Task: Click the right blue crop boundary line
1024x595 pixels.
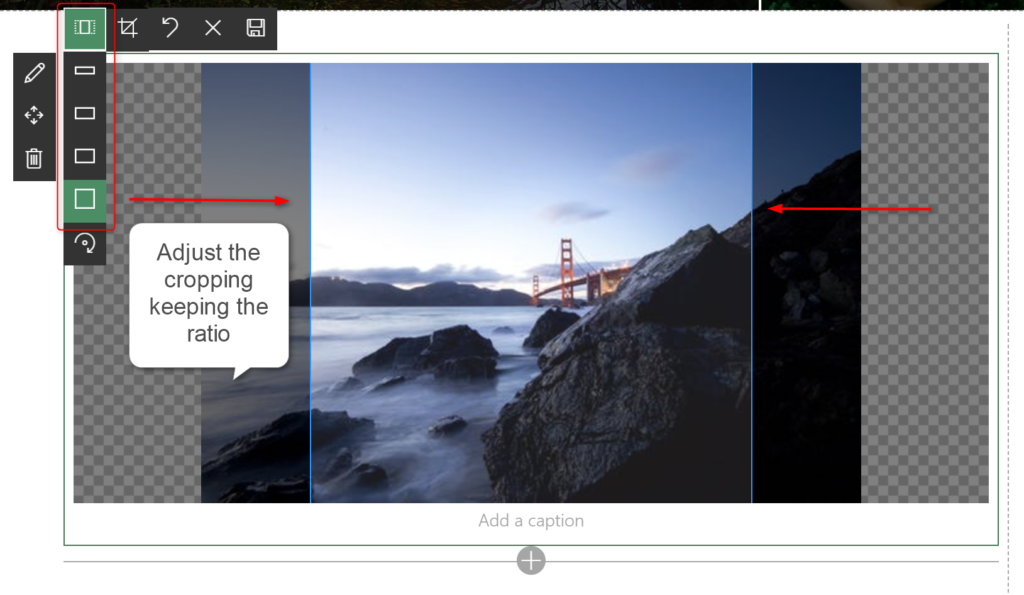Action: 752,283
